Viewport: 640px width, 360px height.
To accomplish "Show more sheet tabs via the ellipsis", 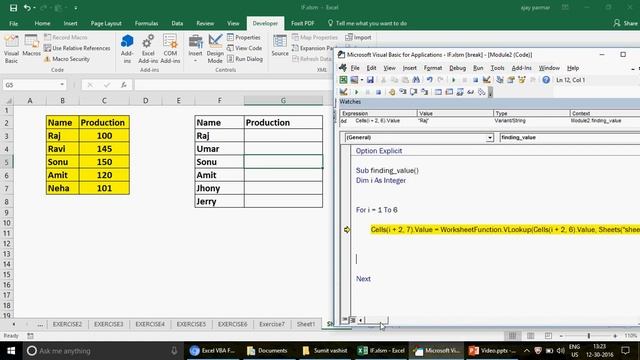I will 40,324.
